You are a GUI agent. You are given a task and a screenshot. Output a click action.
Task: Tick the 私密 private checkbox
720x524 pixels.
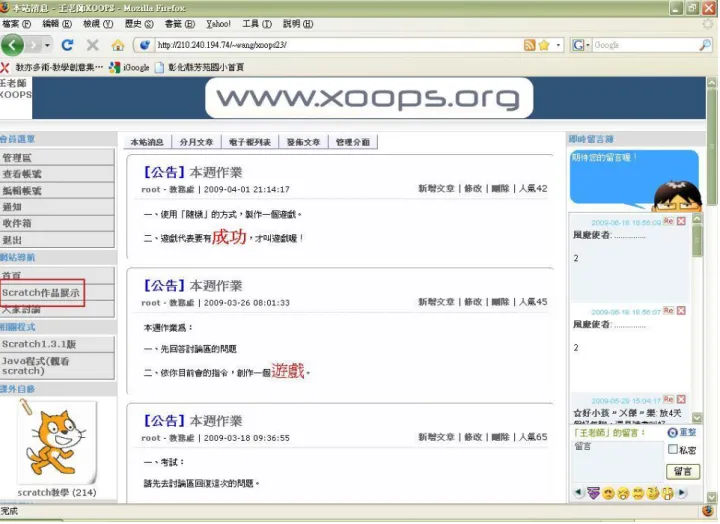pos(673,449)
